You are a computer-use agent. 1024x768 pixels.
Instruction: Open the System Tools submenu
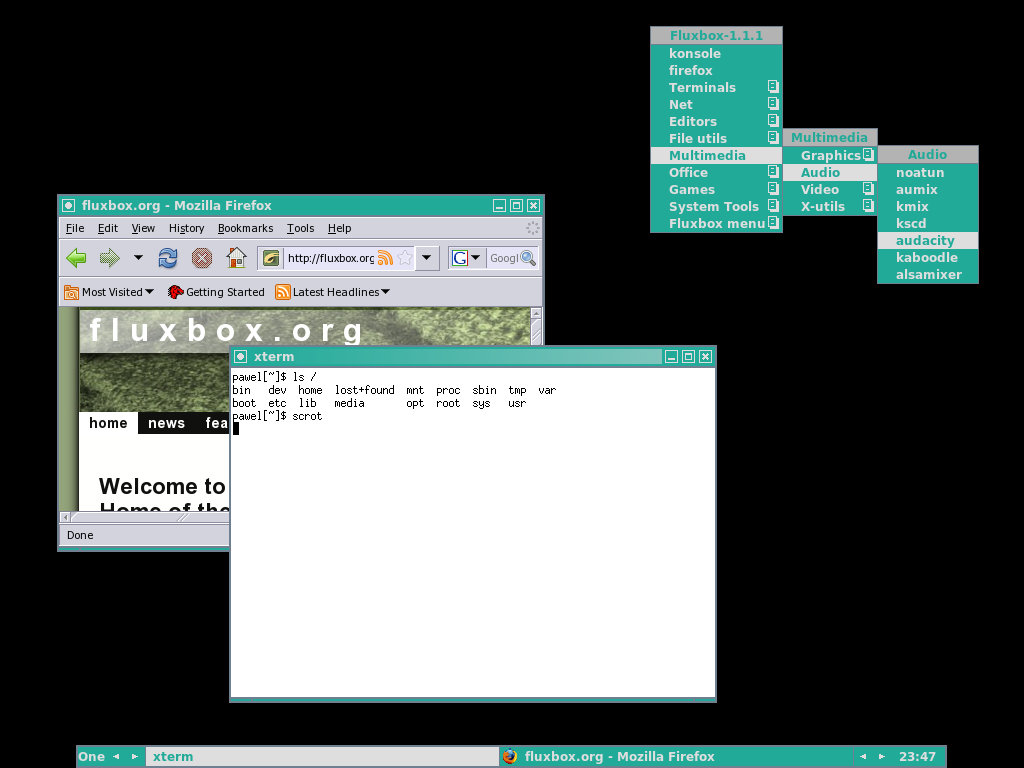coord(716,206)
